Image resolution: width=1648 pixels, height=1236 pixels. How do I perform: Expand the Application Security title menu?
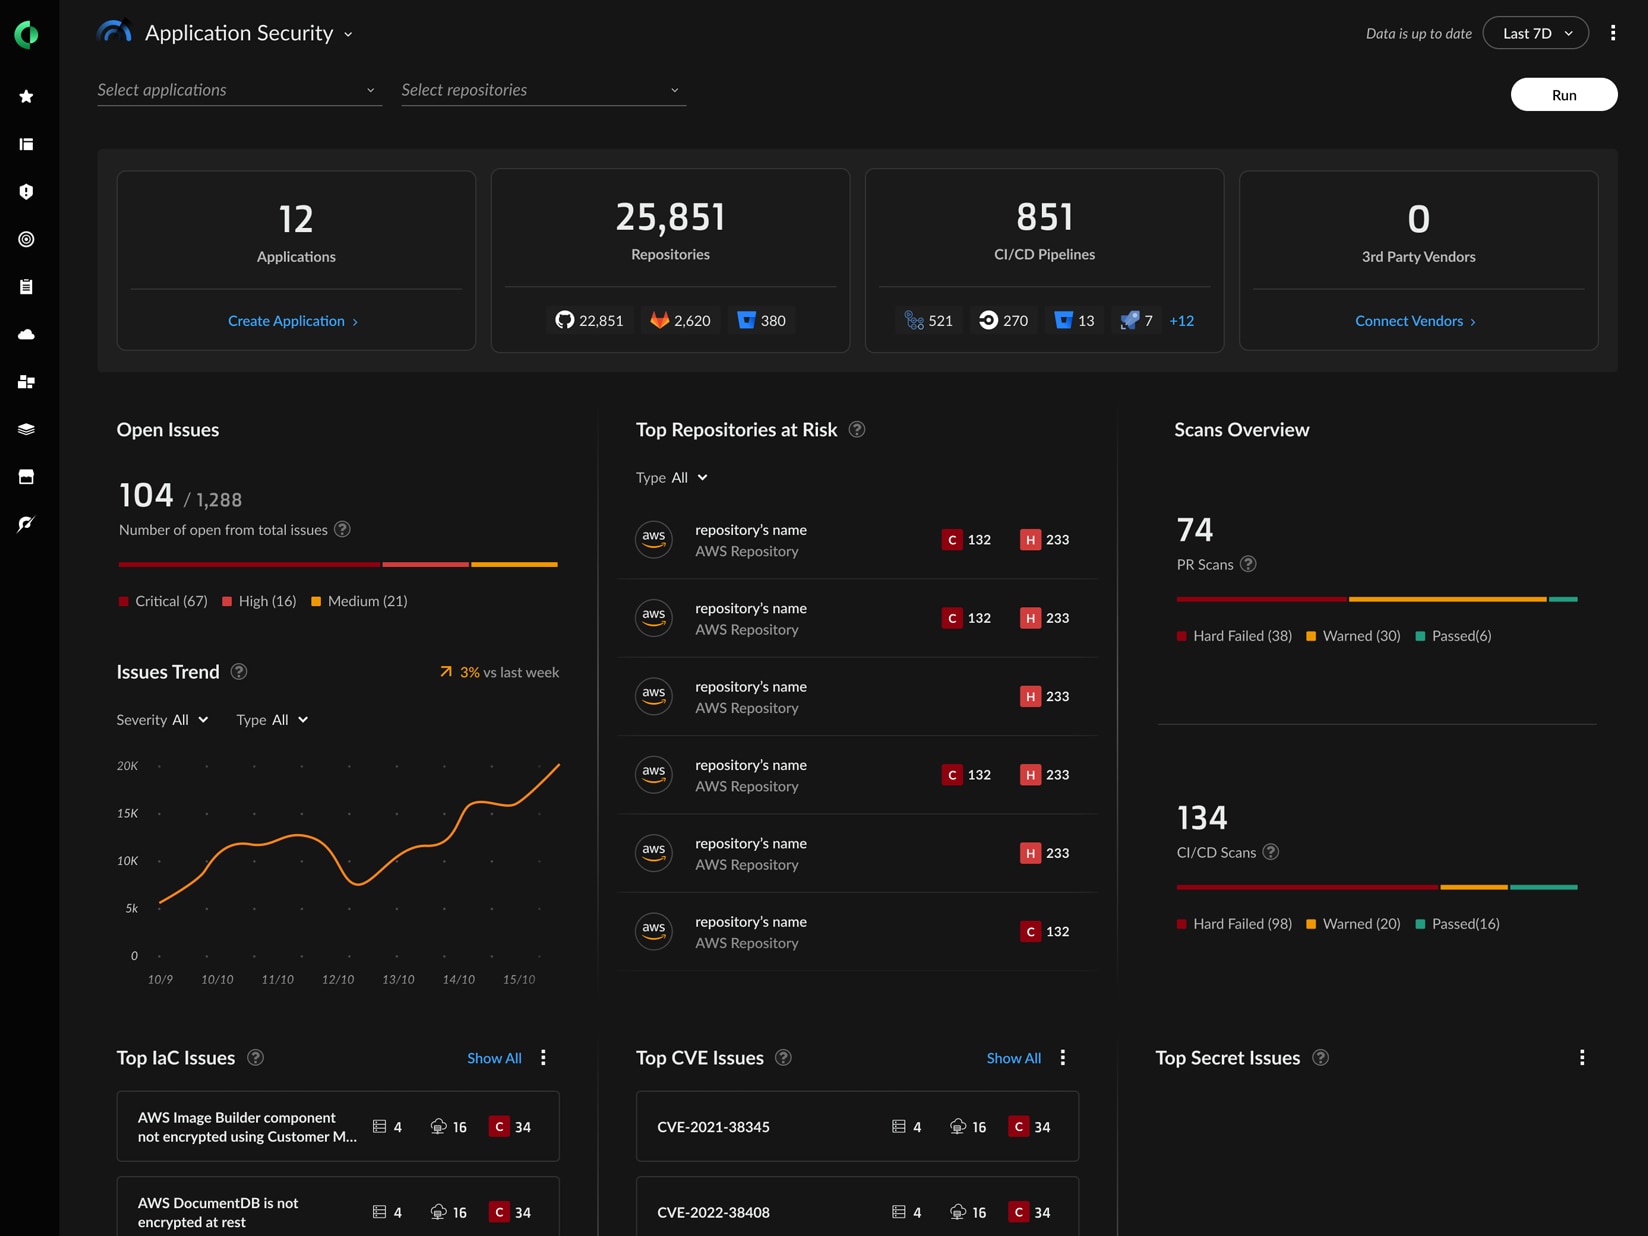tap(348, 33)
